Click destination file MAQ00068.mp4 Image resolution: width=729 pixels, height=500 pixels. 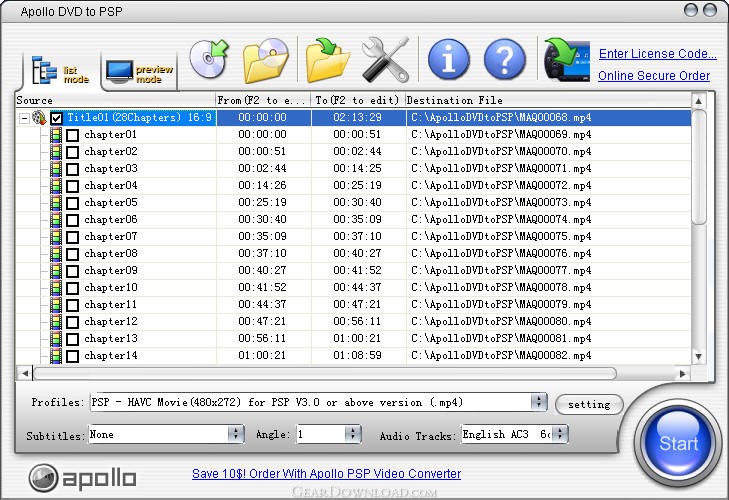501,117
